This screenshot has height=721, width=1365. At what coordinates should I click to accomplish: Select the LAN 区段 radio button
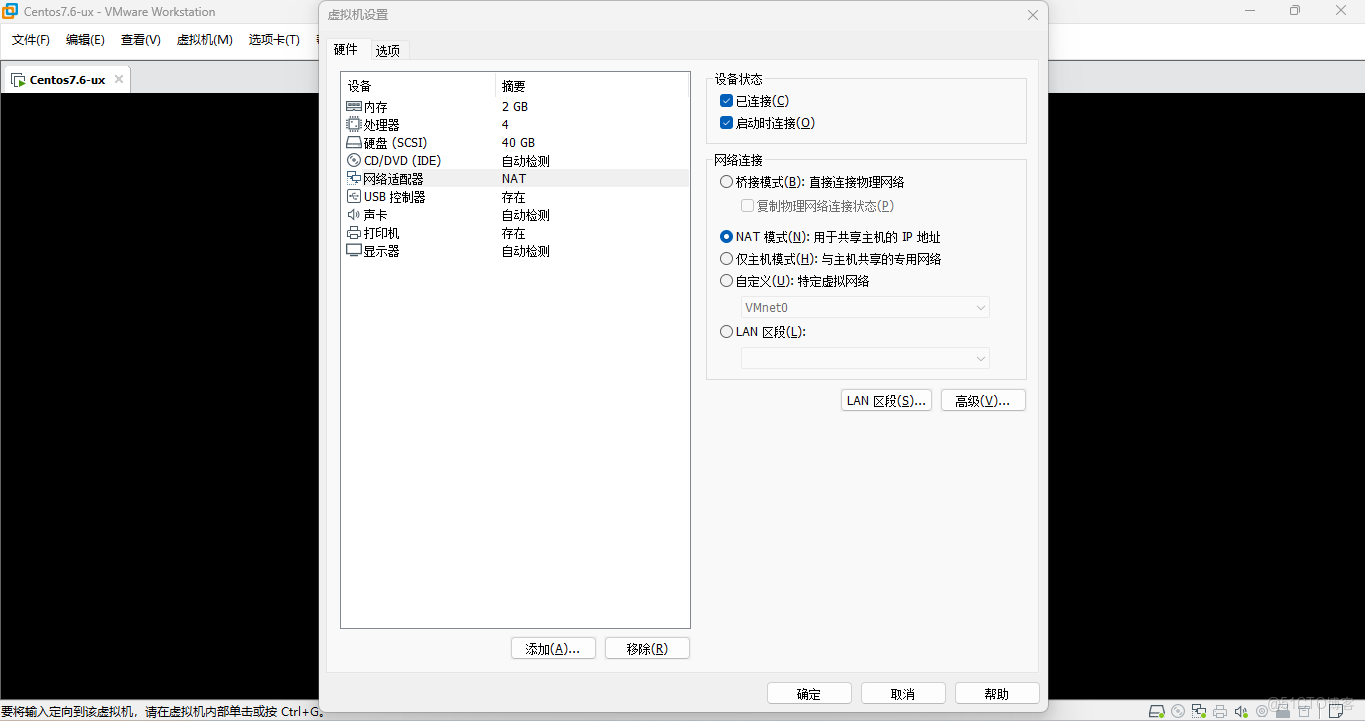pos(726,332)
